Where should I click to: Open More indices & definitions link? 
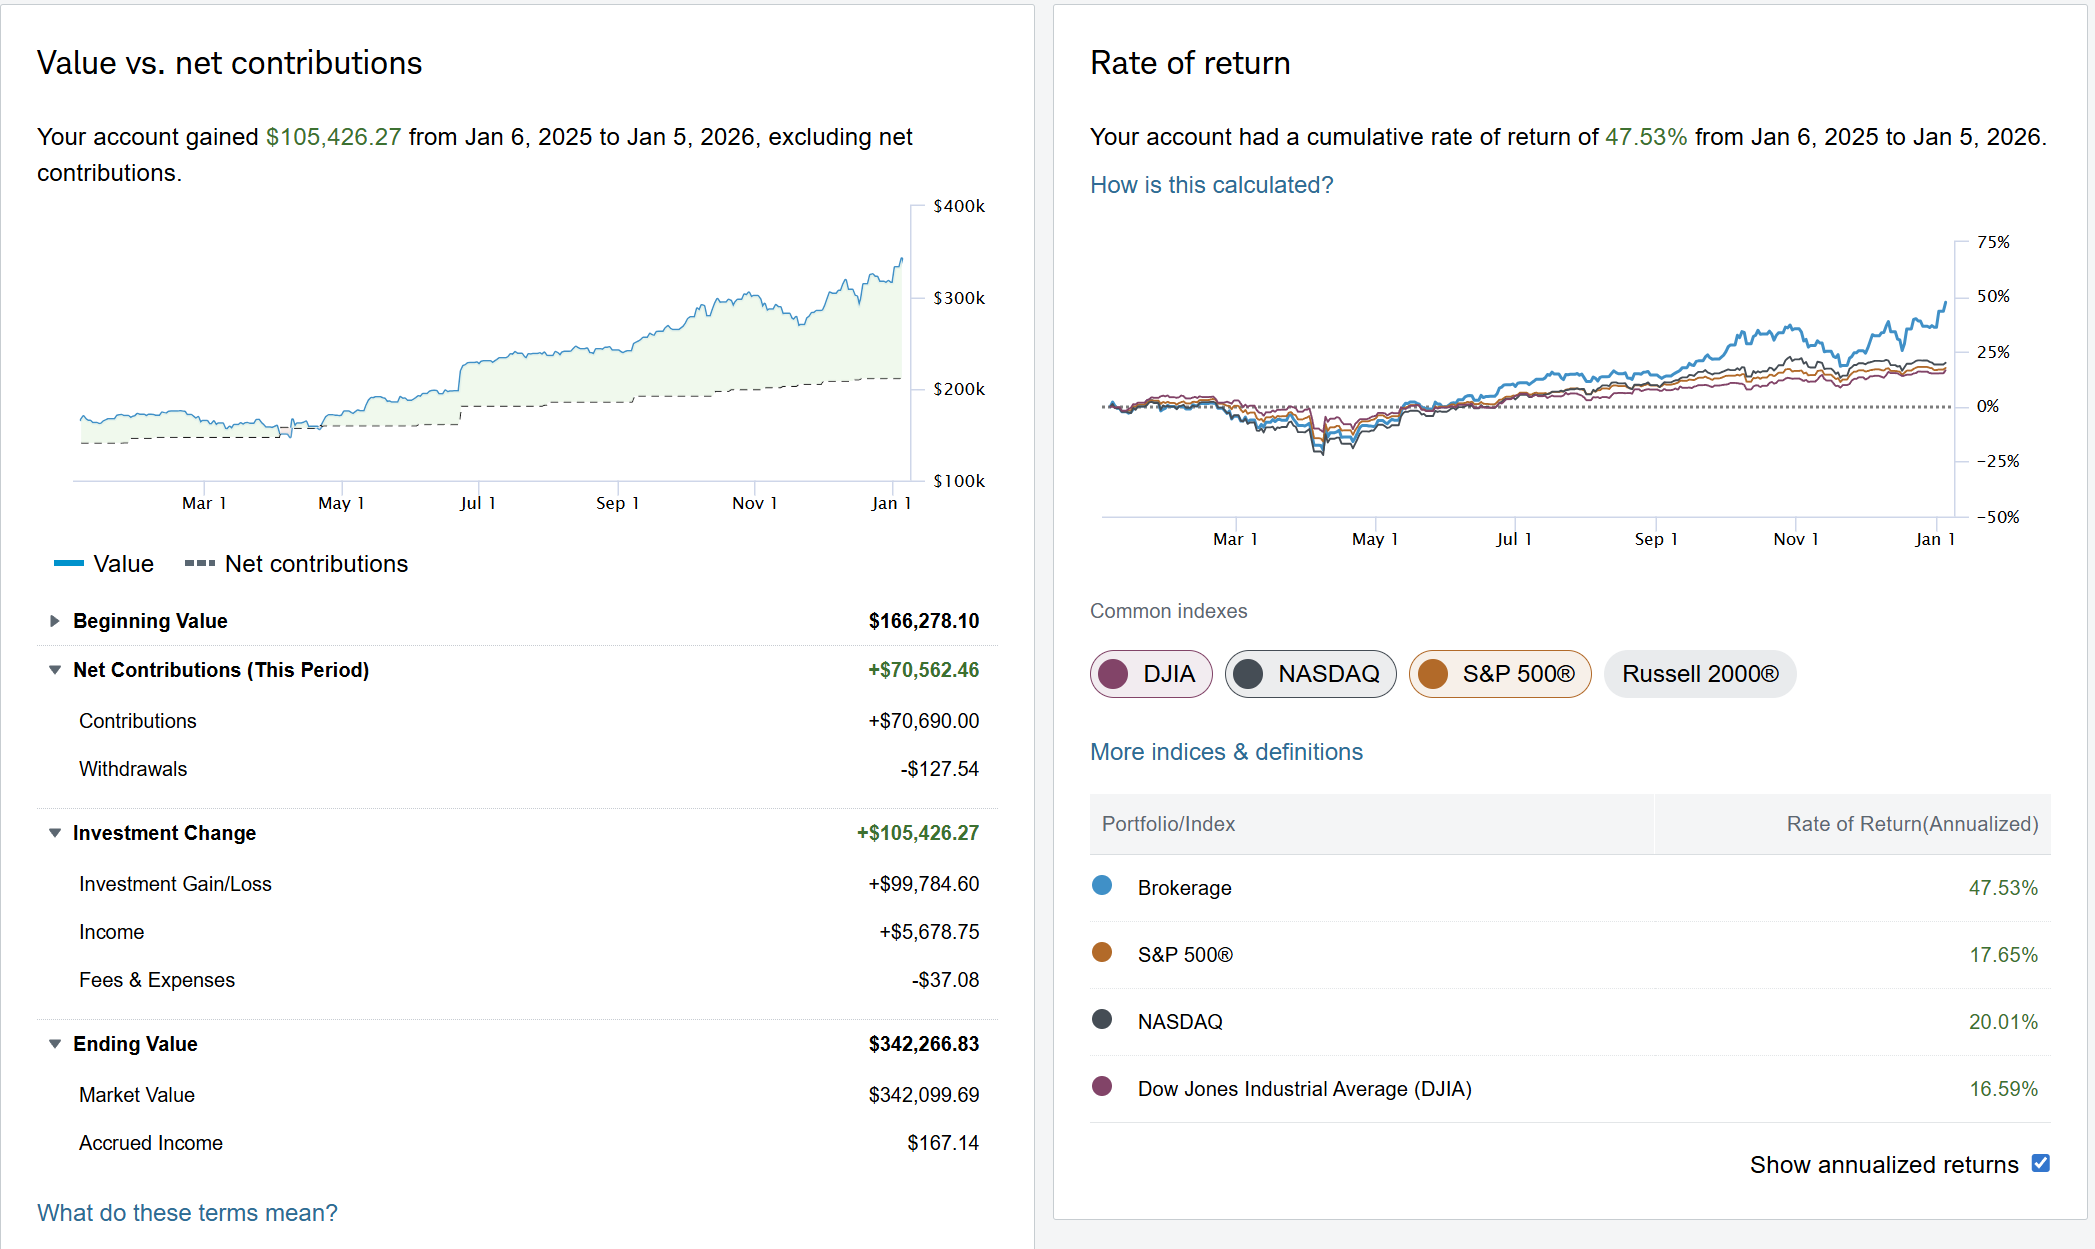(x=1226, y=752)
